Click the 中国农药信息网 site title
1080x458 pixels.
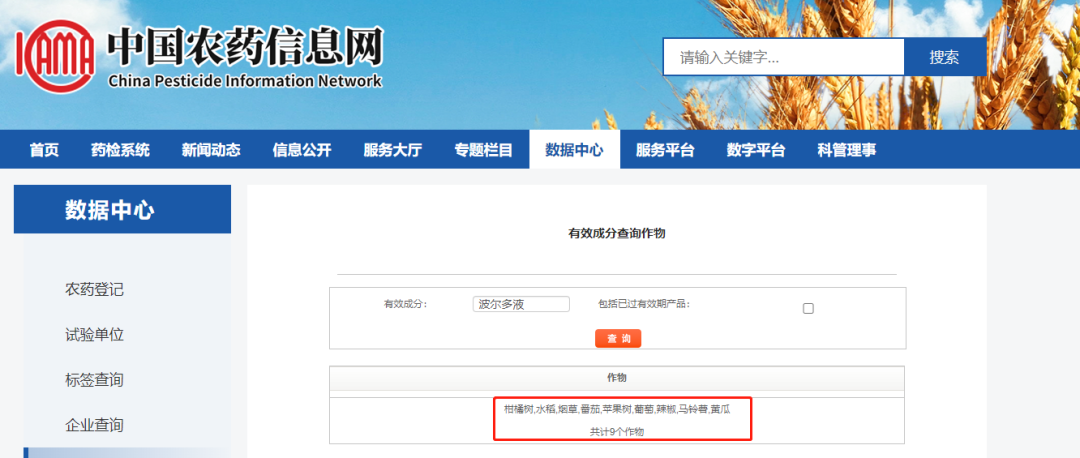245,48
